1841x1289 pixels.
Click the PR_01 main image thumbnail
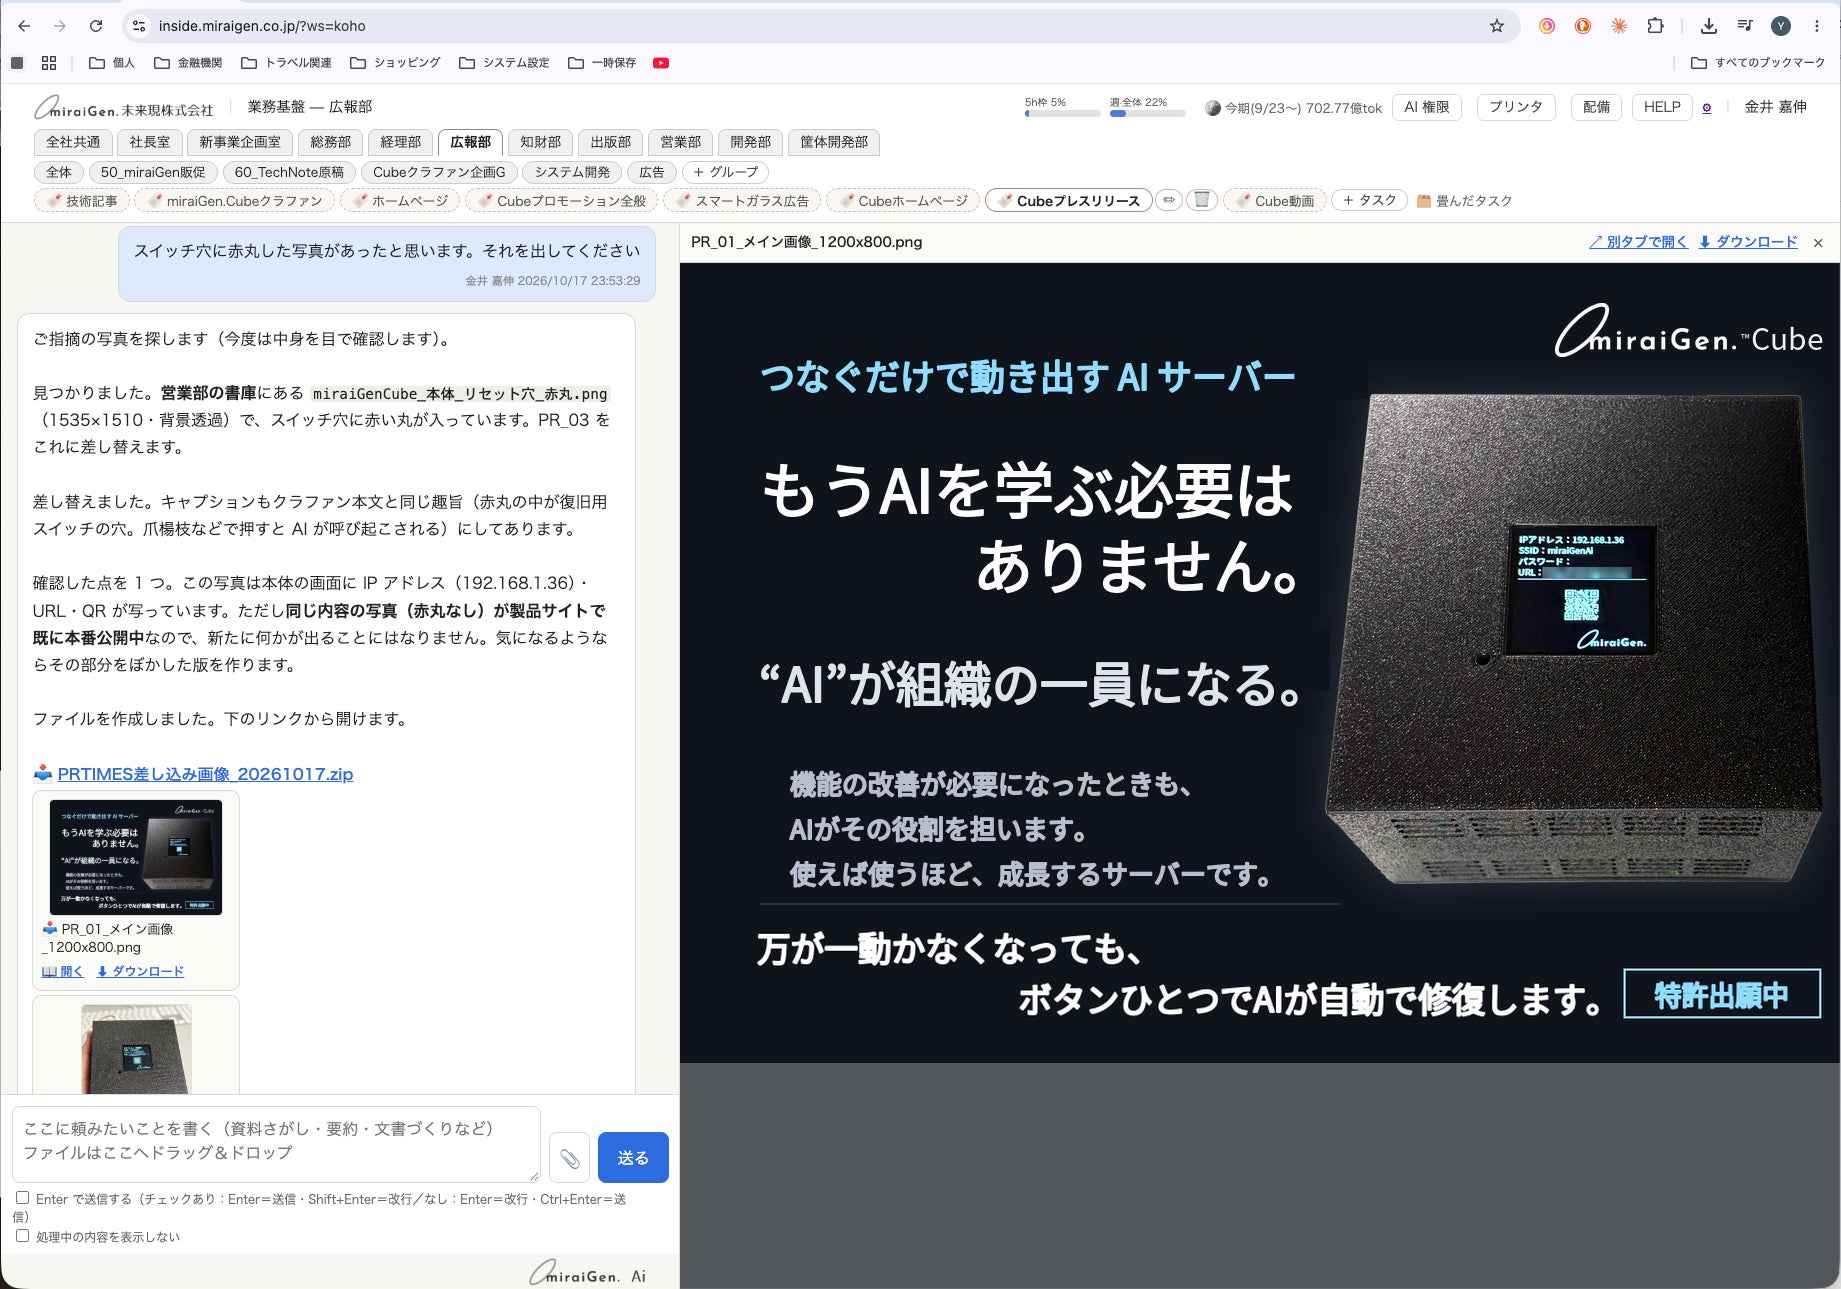[136, 857]
